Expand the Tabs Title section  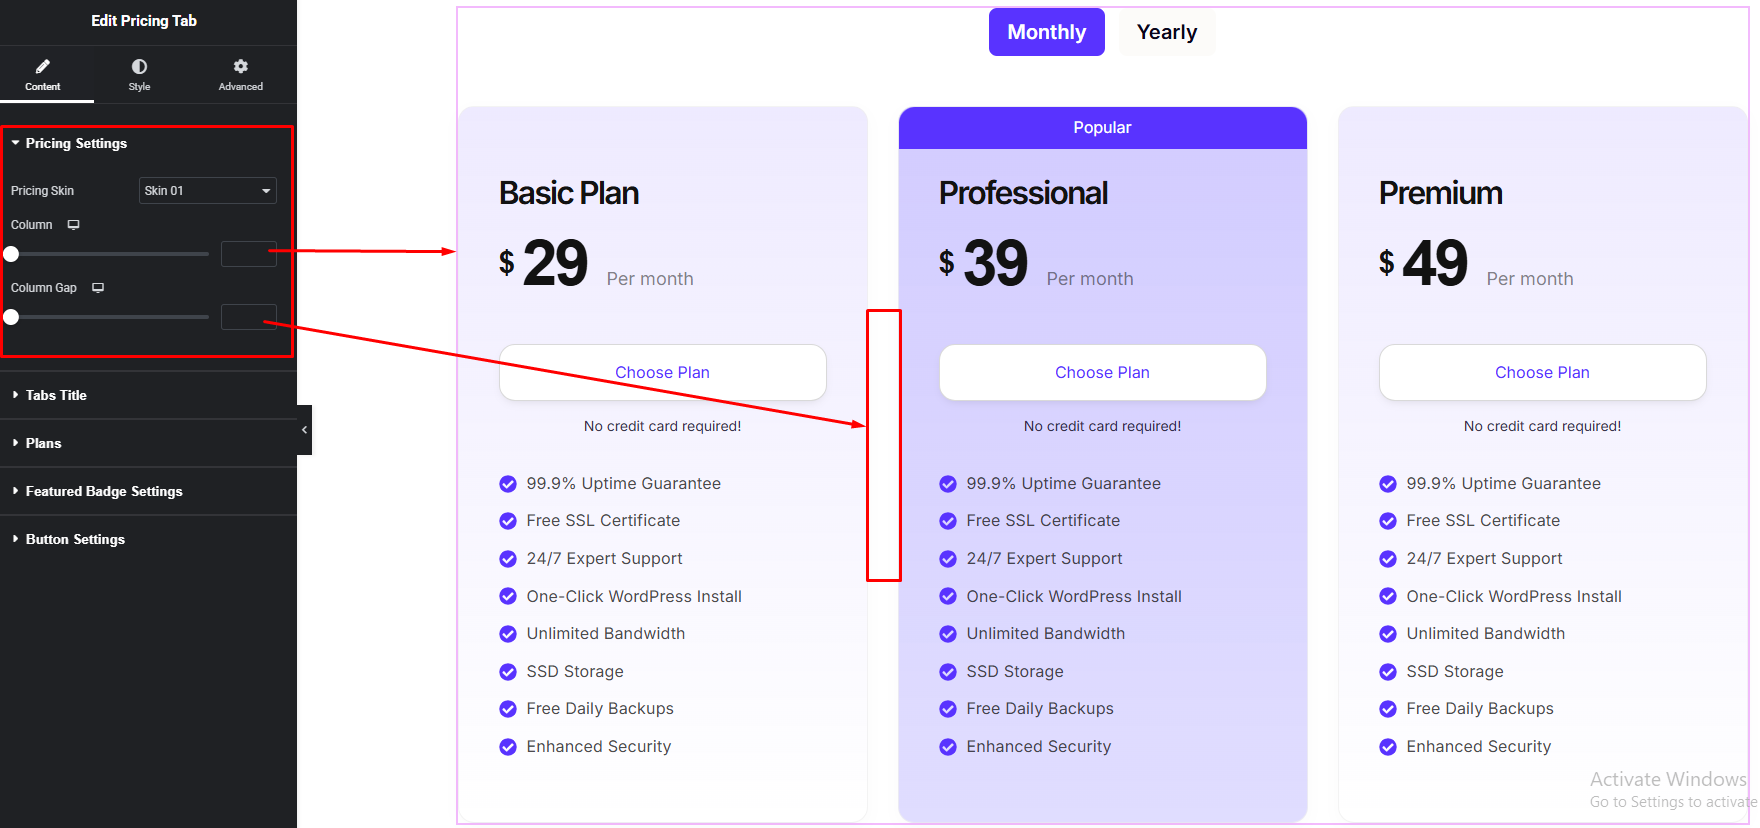pyautogui.click(x=56, y=396)
